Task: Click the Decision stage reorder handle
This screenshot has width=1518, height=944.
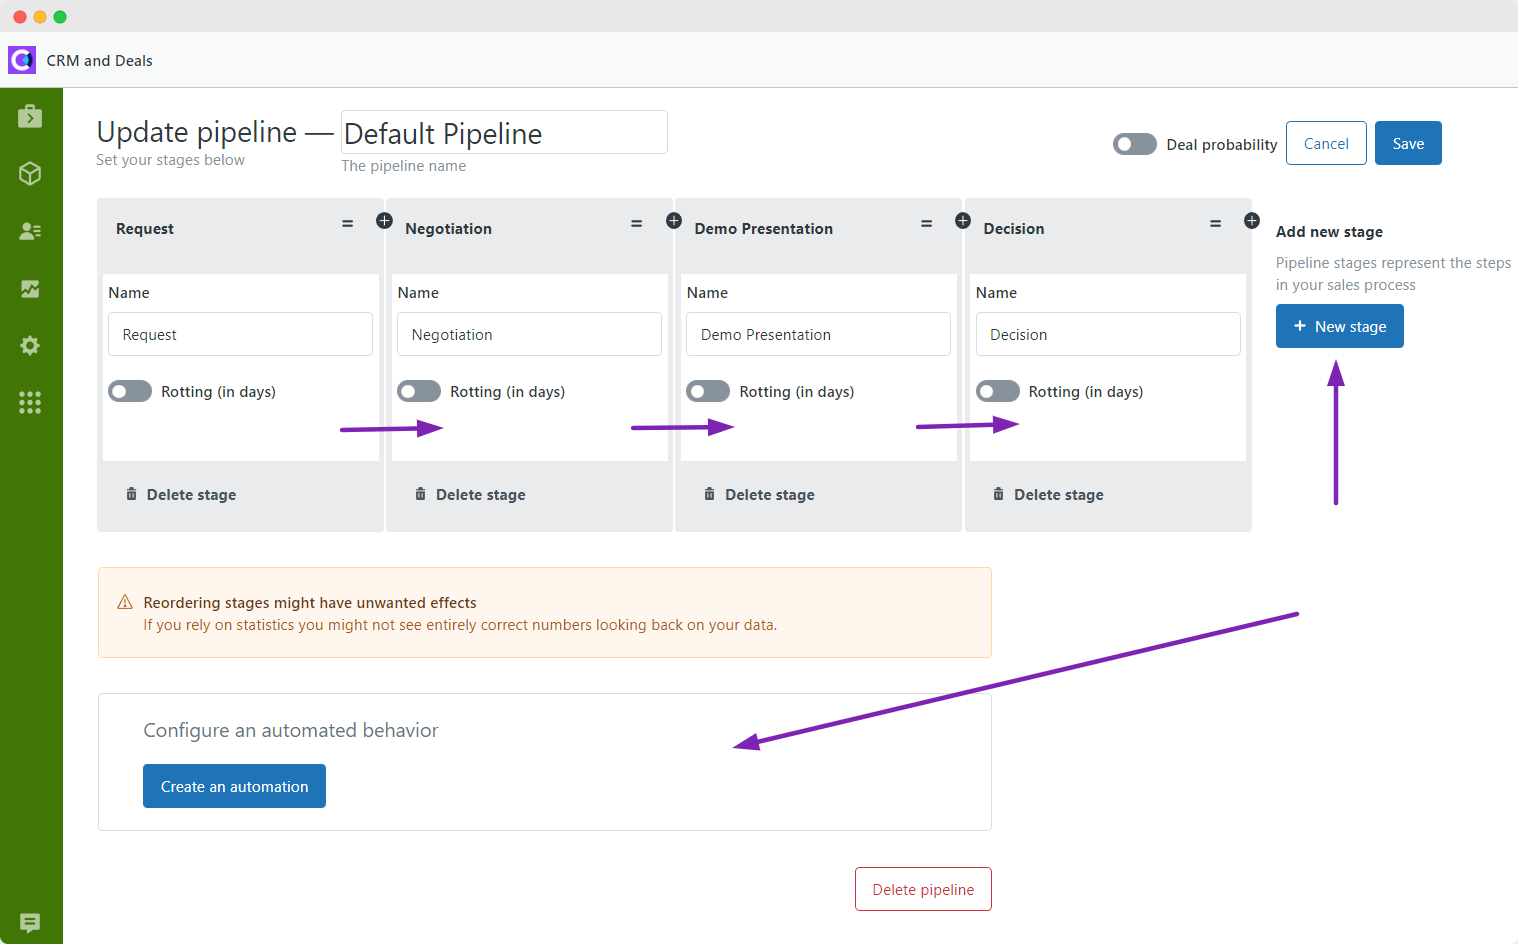Action: [x=1215, y=223]
